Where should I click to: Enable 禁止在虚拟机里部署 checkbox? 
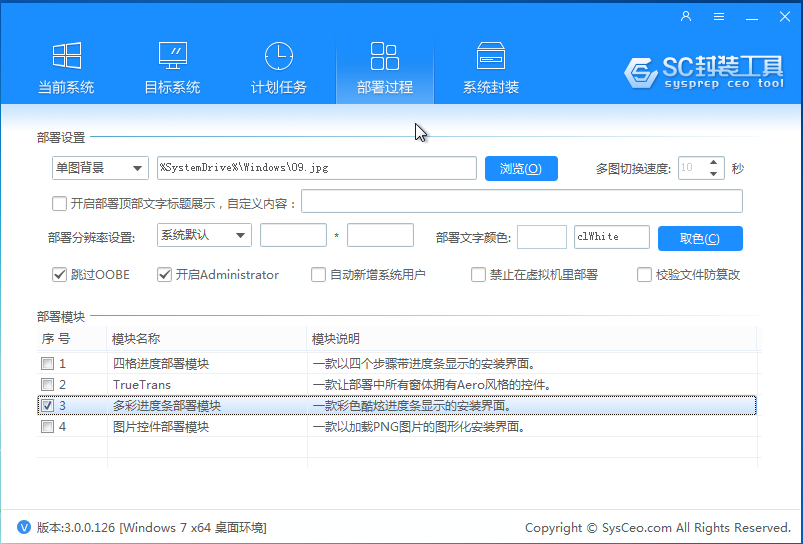click(x=478, y=275)
